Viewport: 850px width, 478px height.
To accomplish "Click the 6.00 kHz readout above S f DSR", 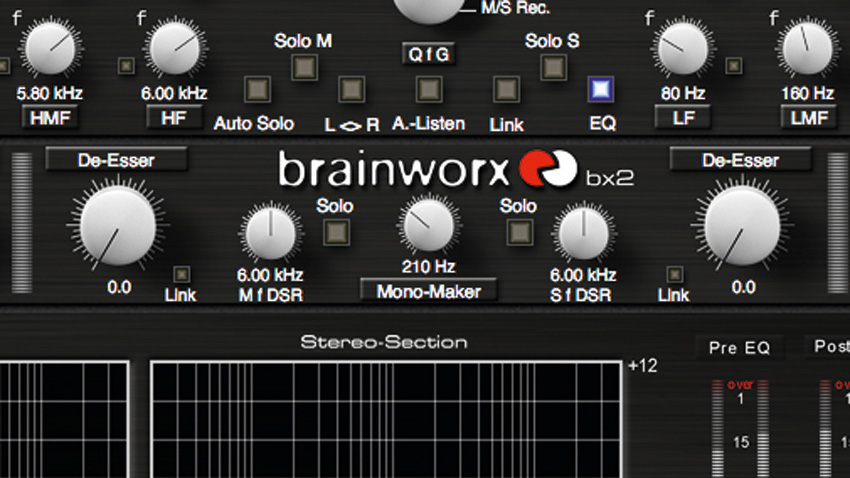I will [583, 275].
